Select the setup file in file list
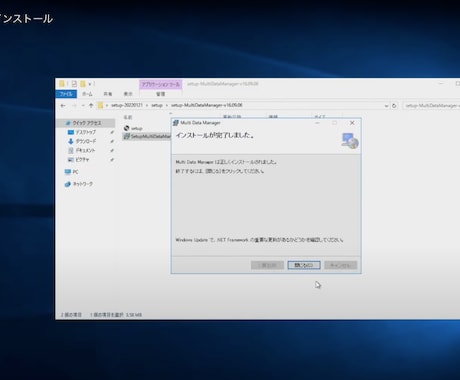Viewport: 460px width, 380px height. point(137,128)
